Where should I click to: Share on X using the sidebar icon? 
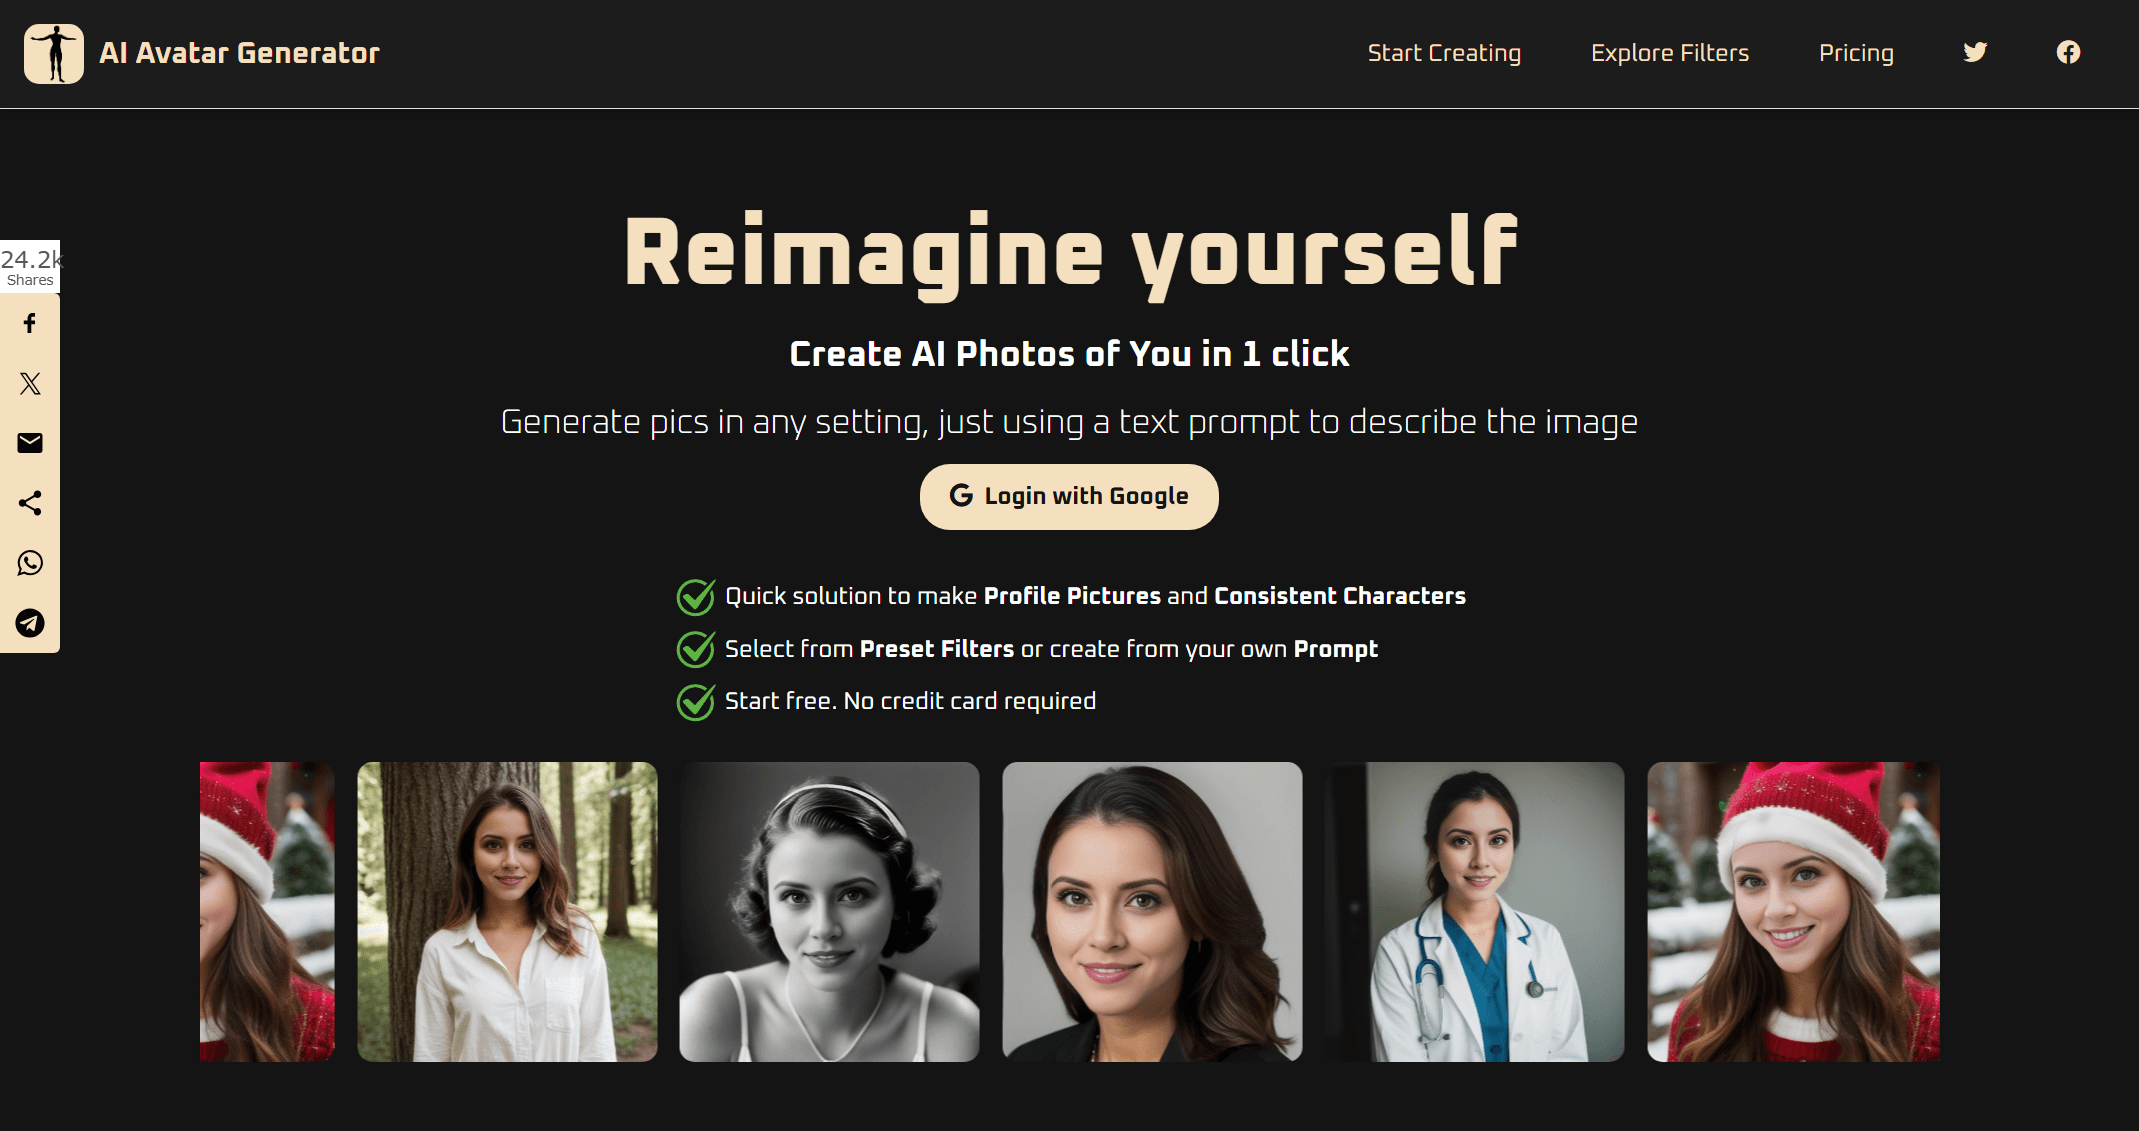click(30, 383)
